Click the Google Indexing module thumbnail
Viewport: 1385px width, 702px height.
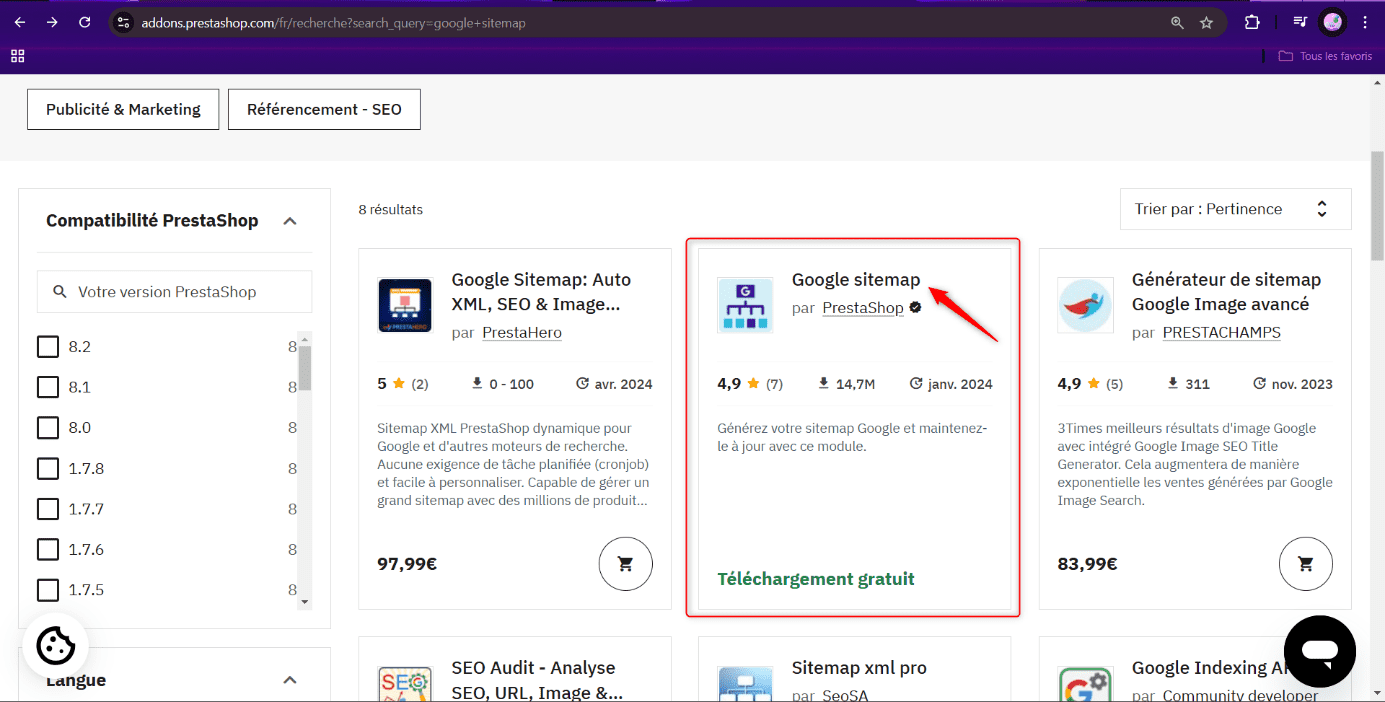click(x=1085, y=684)
